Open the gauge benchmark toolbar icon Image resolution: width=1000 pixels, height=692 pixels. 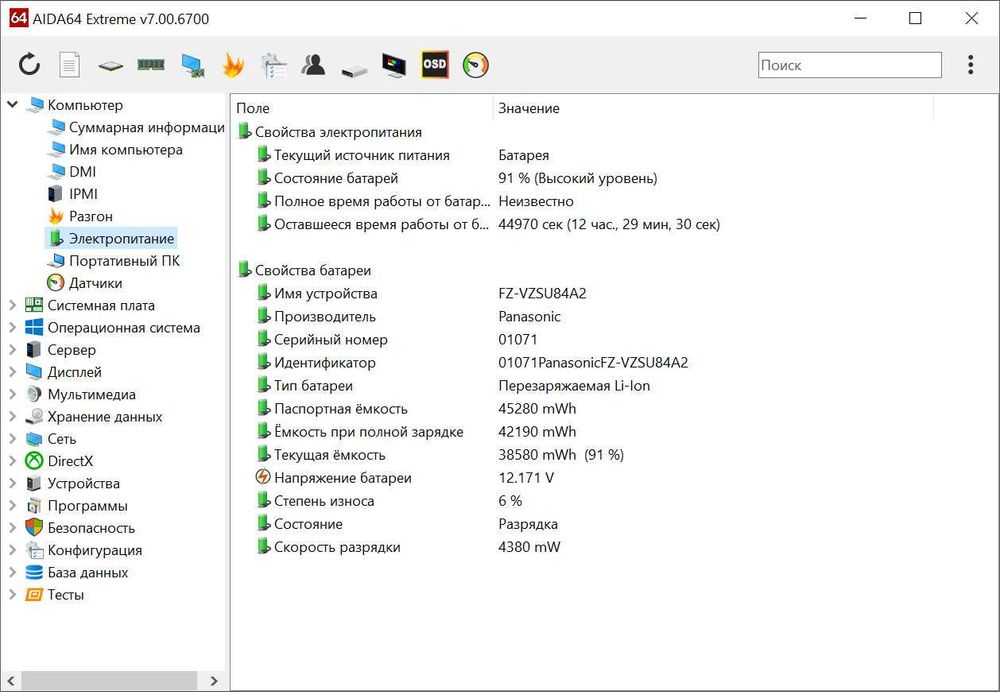(475, 65)
